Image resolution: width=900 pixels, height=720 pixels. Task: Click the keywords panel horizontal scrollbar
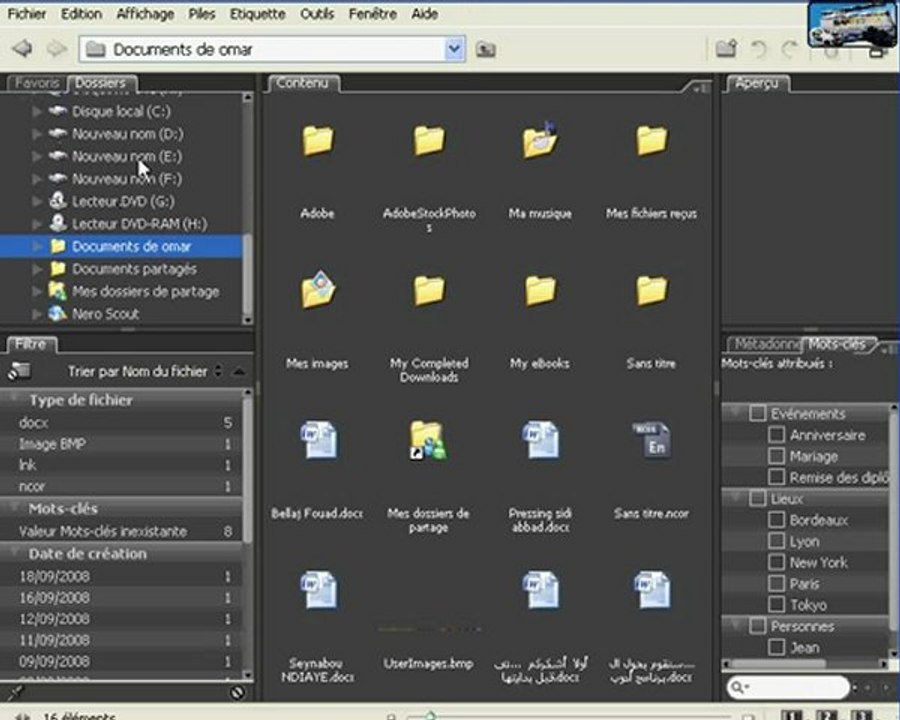coord(777,664)
